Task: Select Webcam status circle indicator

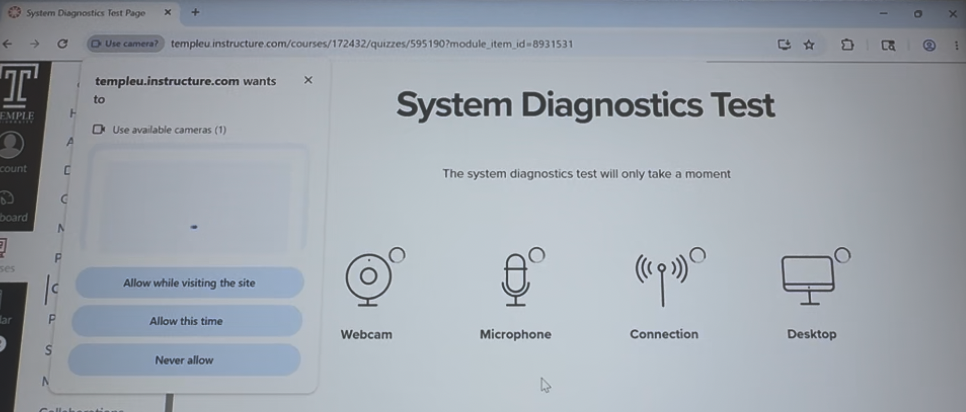Action: point(397,255)
